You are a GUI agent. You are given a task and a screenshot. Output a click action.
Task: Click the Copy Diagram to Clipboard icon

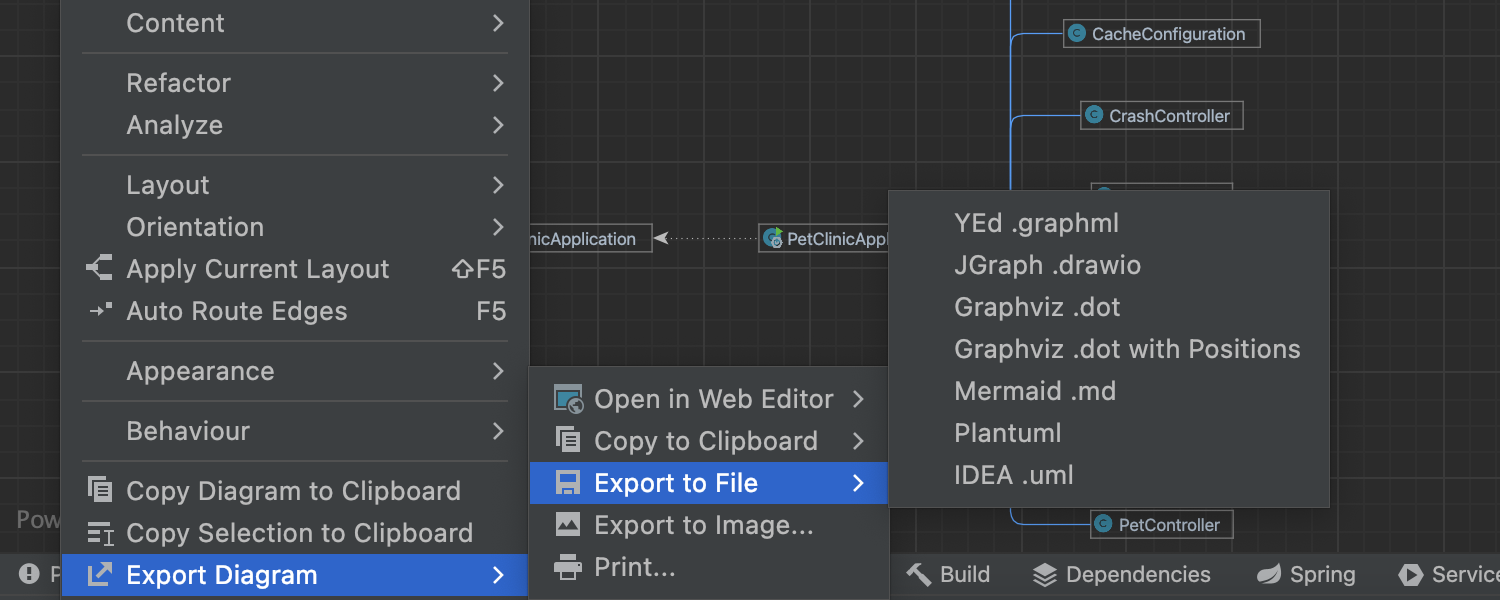100,490
